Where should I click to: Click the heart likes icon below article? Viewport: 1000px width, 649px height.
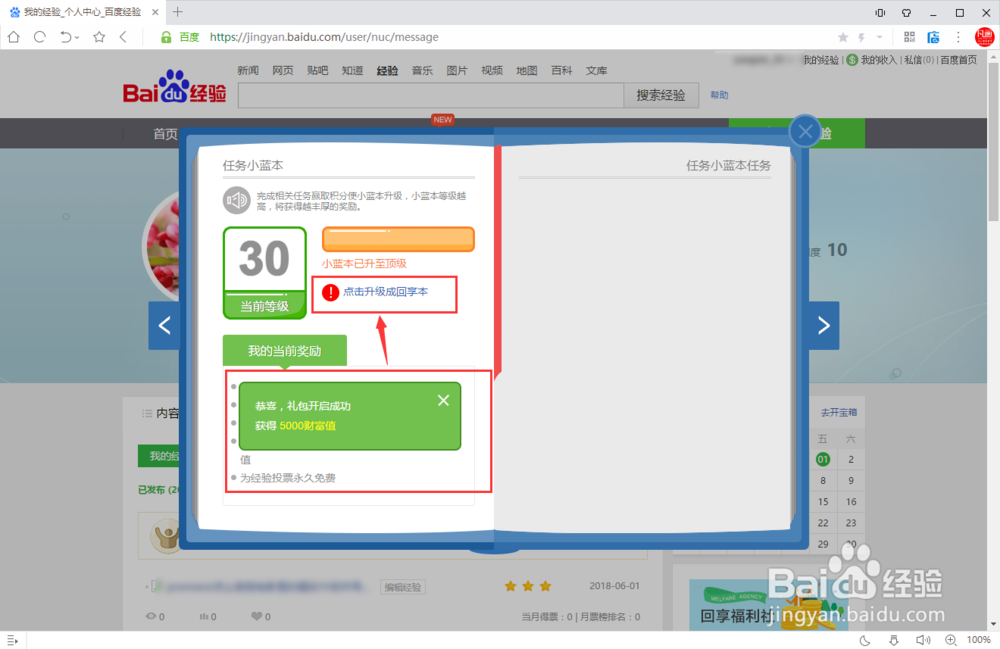point(256,616)
